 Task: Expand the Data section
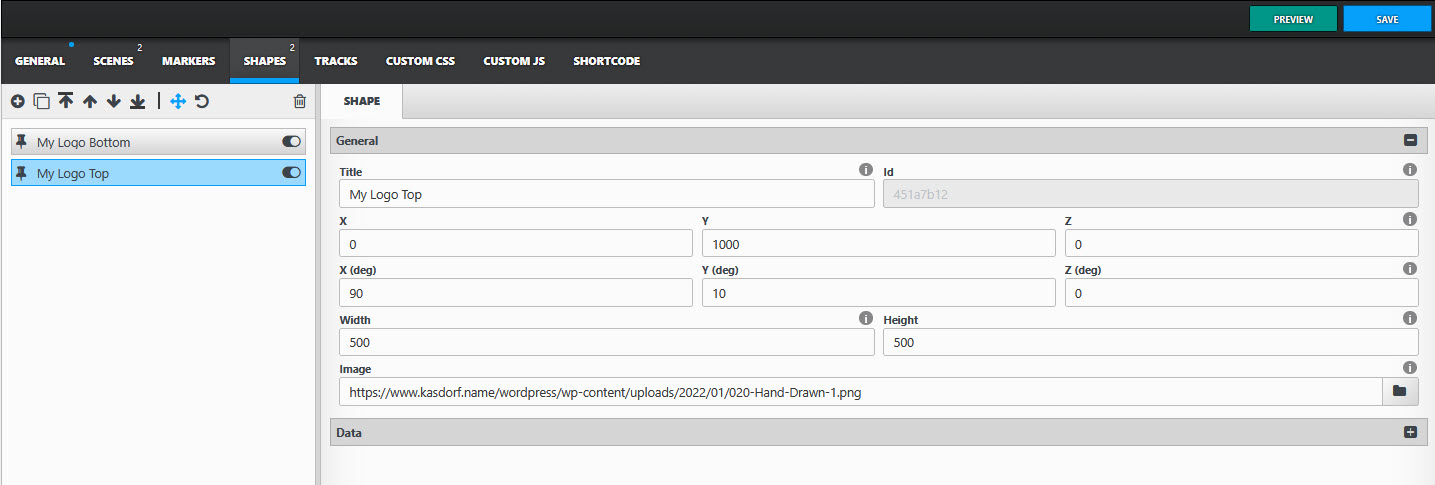[1410, 433]
